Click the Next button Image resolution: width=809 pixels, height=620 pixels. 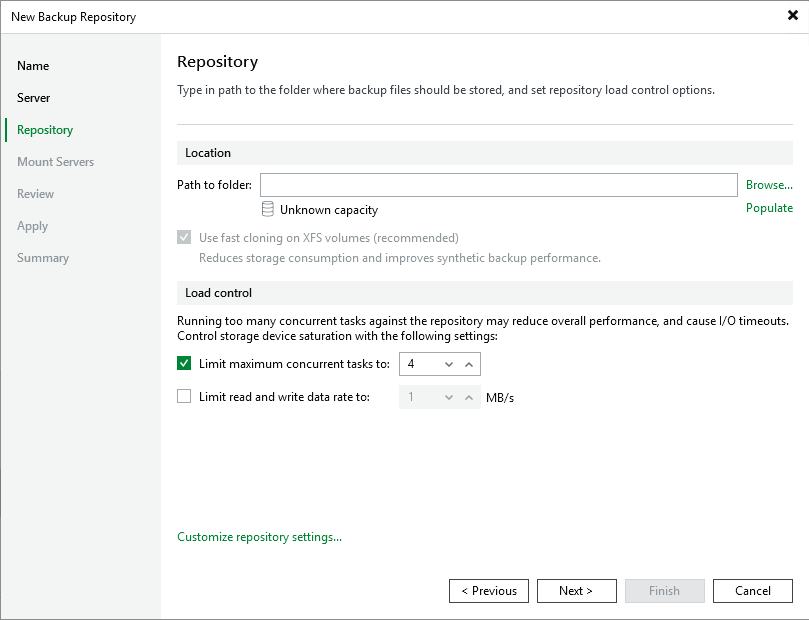576,591
